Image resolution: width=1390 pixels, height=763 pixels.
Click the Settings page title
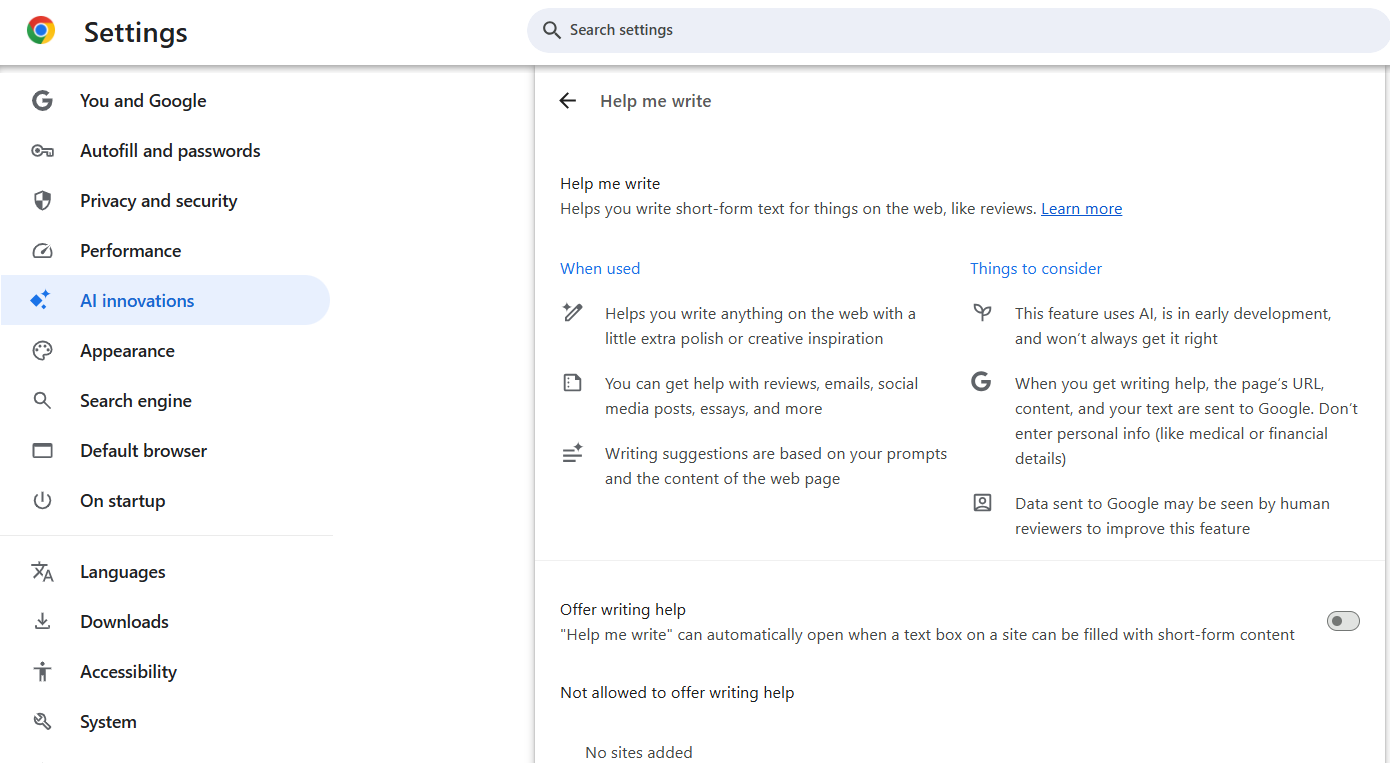coord(136,32)
